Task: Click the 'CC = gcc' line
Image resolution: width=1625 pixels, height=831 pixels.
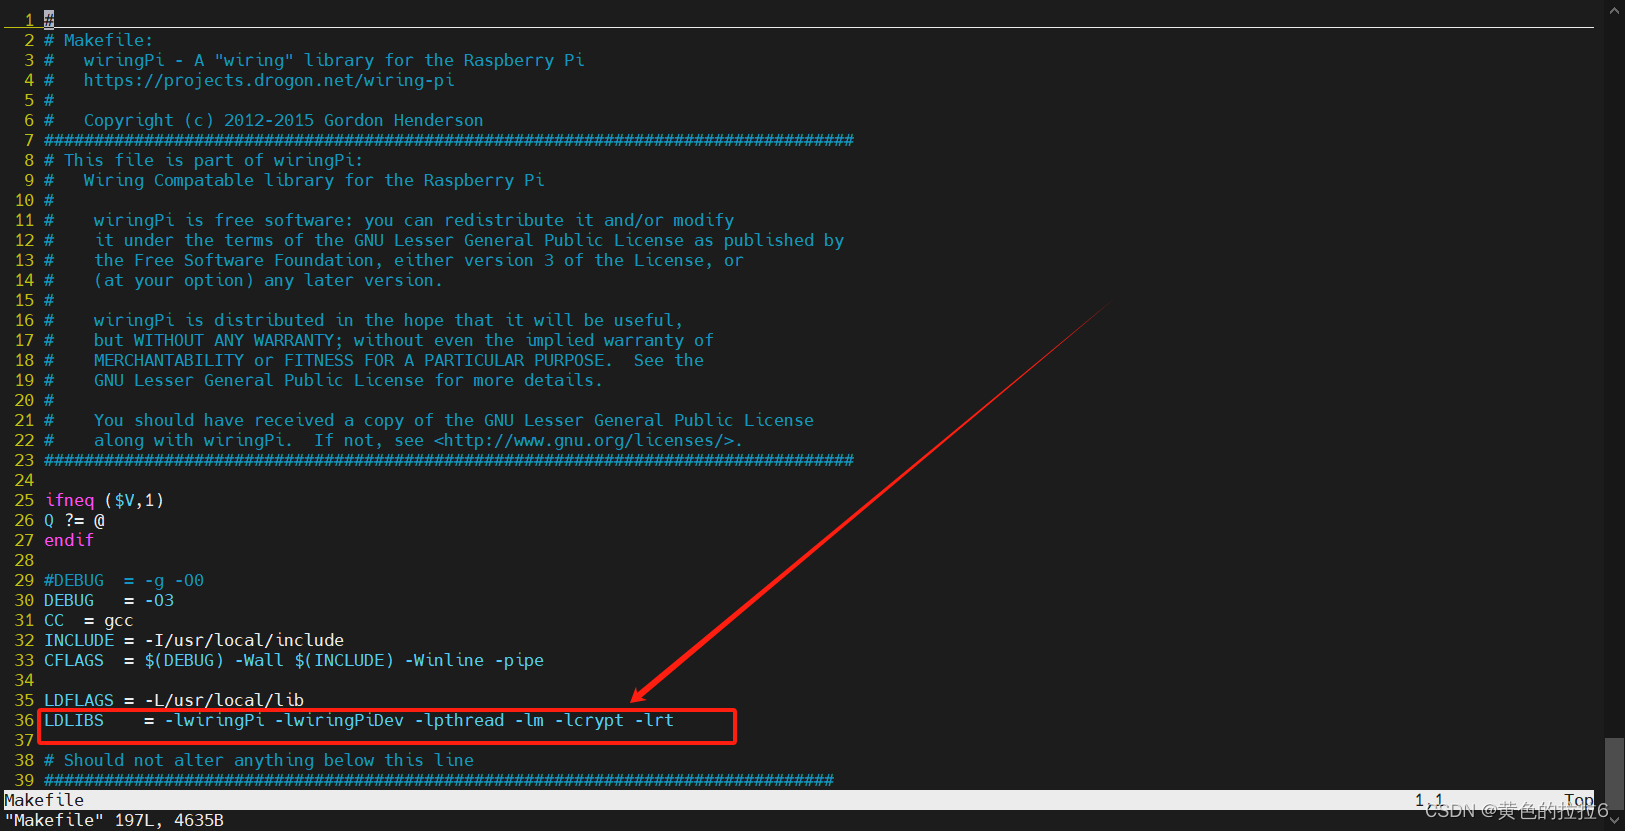Action: click(89, 620)
